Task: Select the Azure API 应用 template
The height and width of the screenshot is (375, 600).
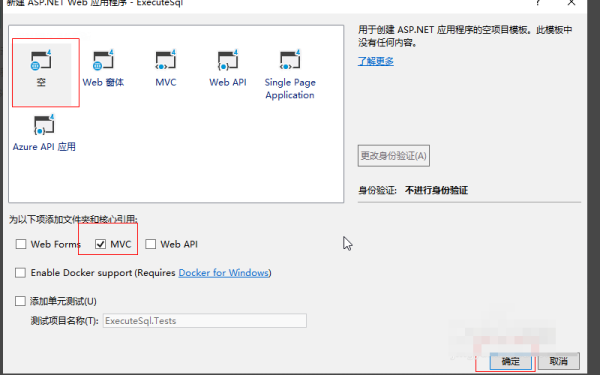Action: coord(44,133)
